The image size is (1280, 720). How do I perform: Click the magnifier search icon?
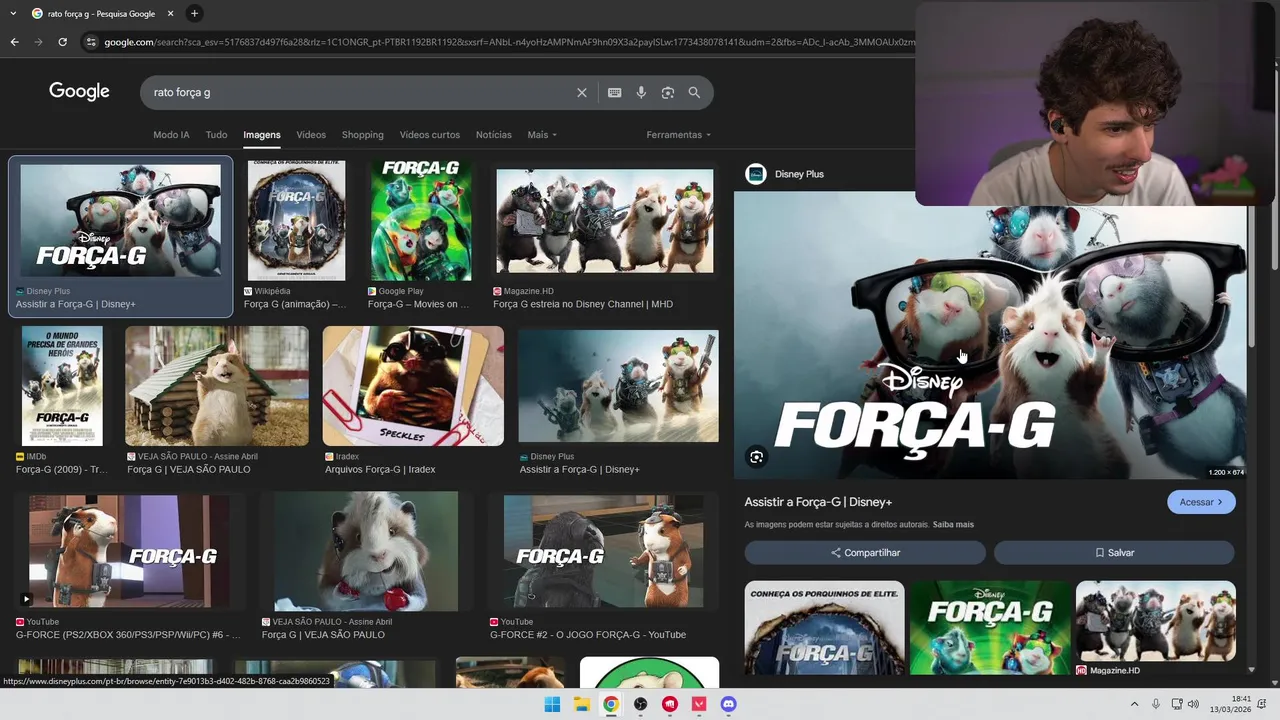tap(694, 92)
